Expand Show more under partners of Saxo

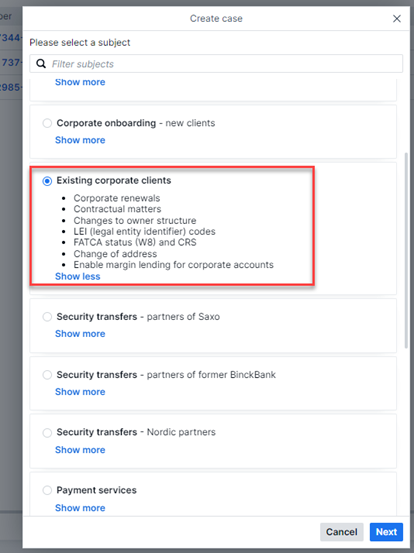(x=80, y=334)
